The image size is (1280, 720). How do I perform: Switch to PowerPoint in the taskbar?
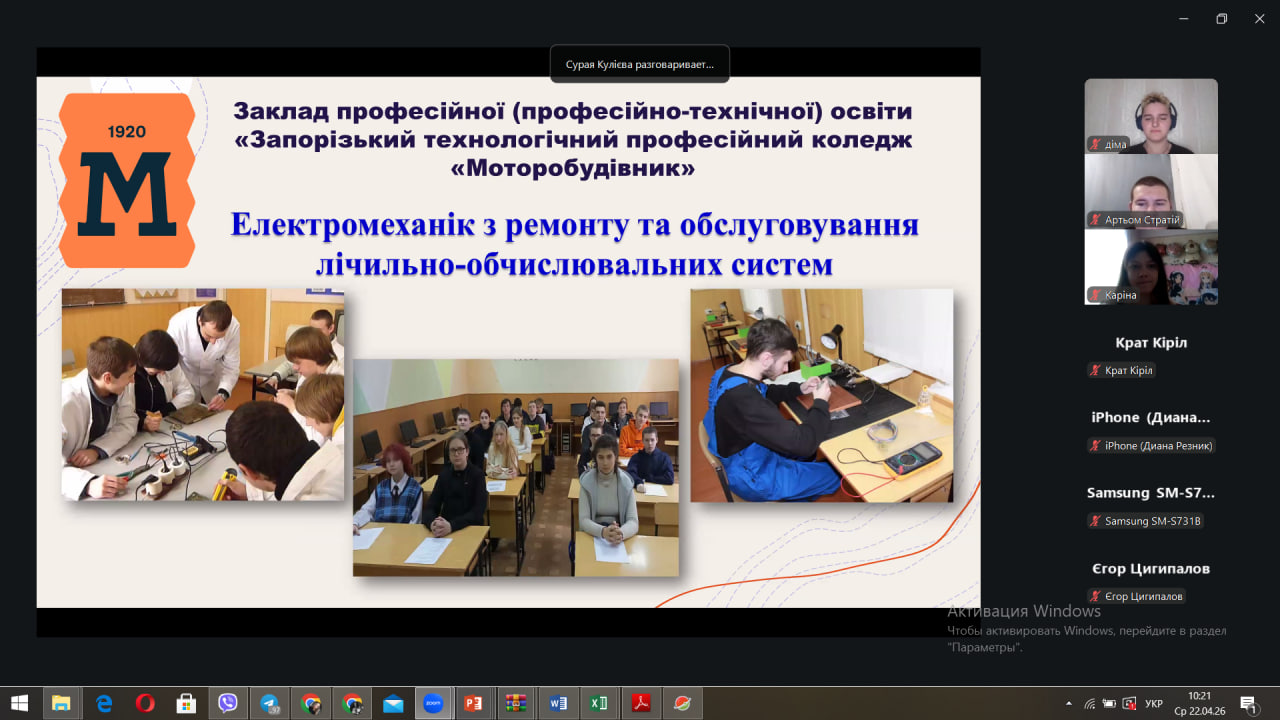coord(474,703)
